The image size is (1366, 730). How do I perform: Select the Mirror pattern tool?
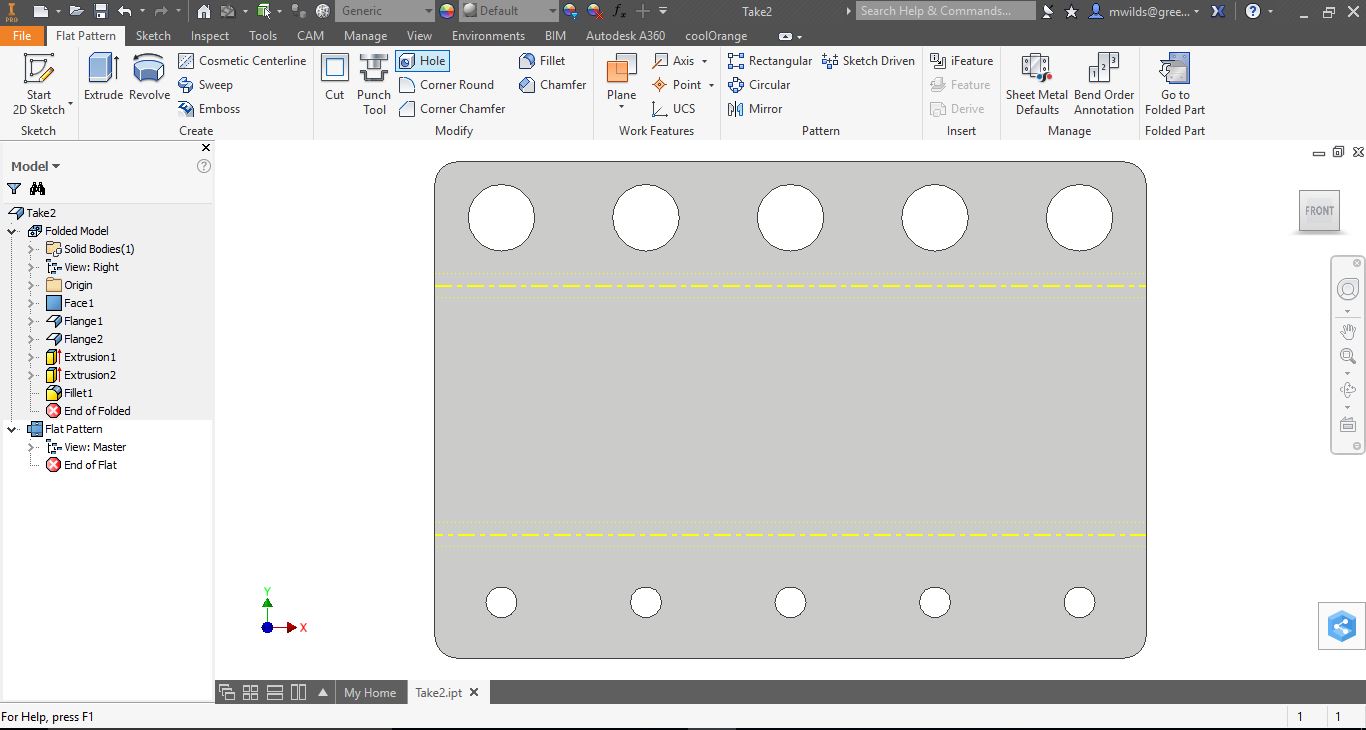[x=755, y=109]
